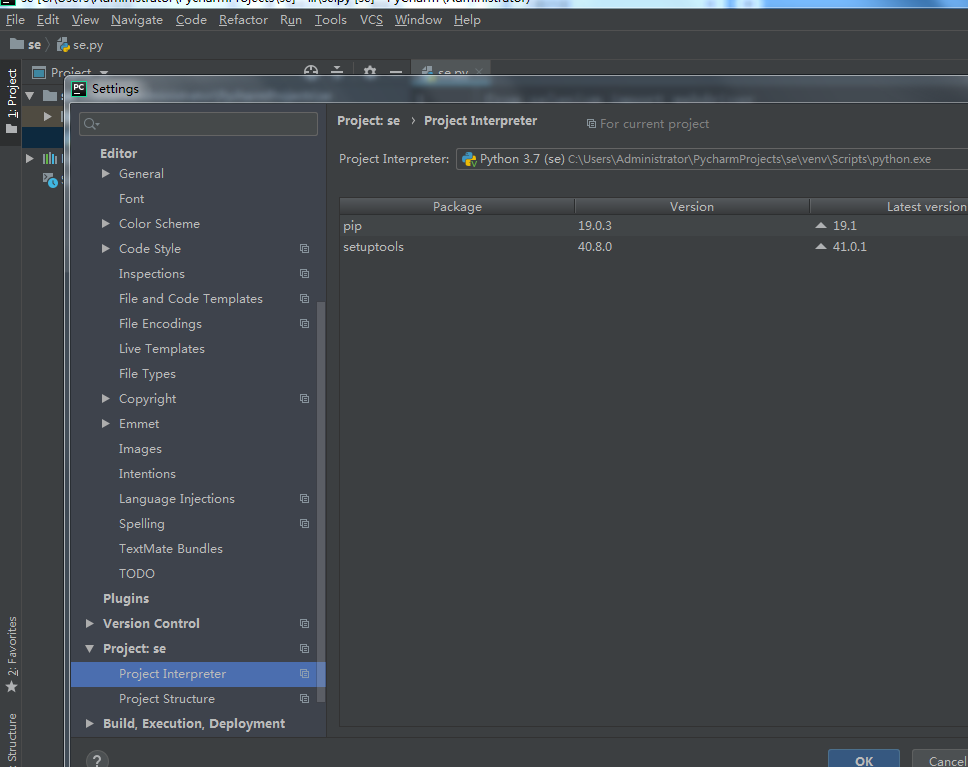968x767 pixels.
Task: Open the question mark help button
Action: 97,760
